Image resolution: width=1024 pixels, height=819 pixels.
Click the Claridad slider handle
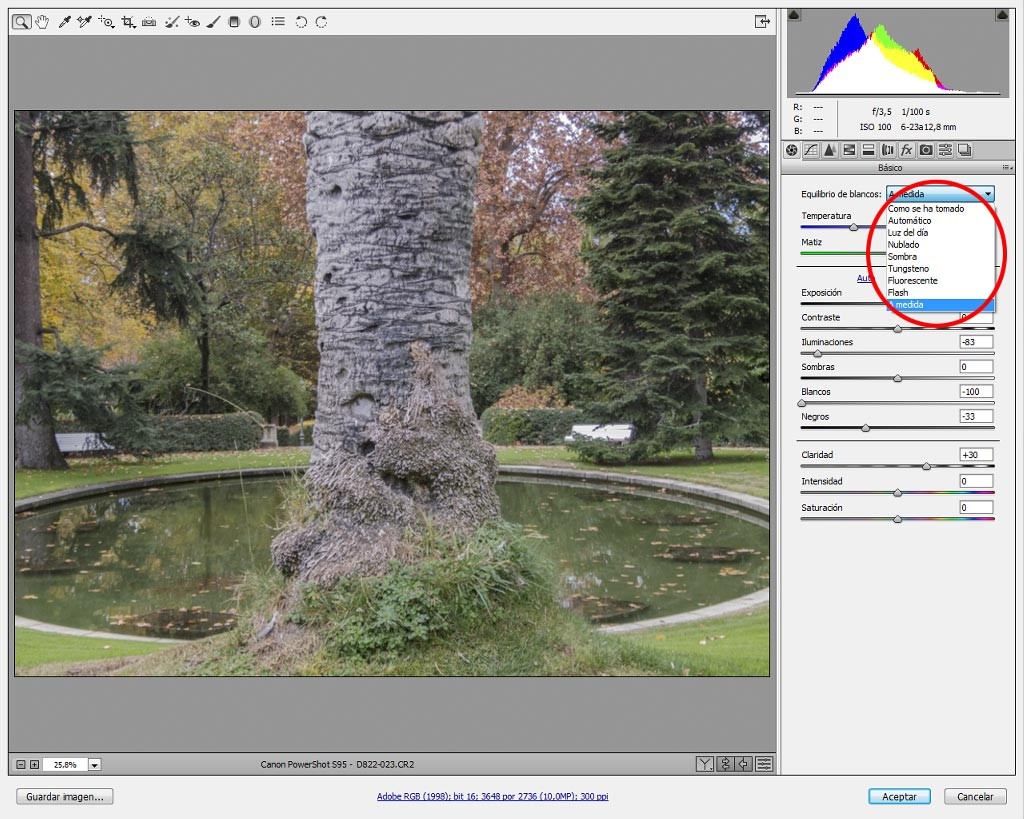(x=927, y=466)
